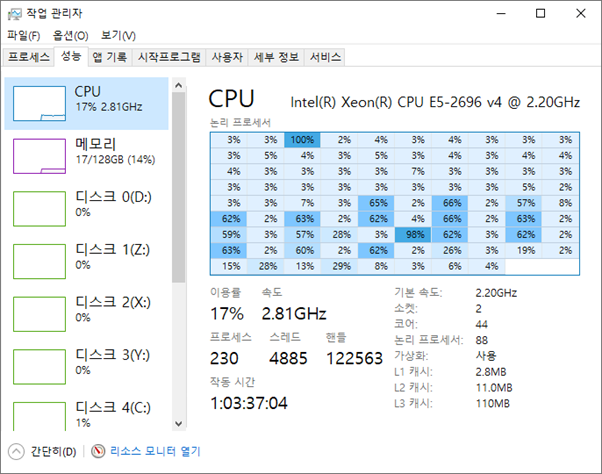Switch to the 세부 정보 tab

(x=276, y=57)
